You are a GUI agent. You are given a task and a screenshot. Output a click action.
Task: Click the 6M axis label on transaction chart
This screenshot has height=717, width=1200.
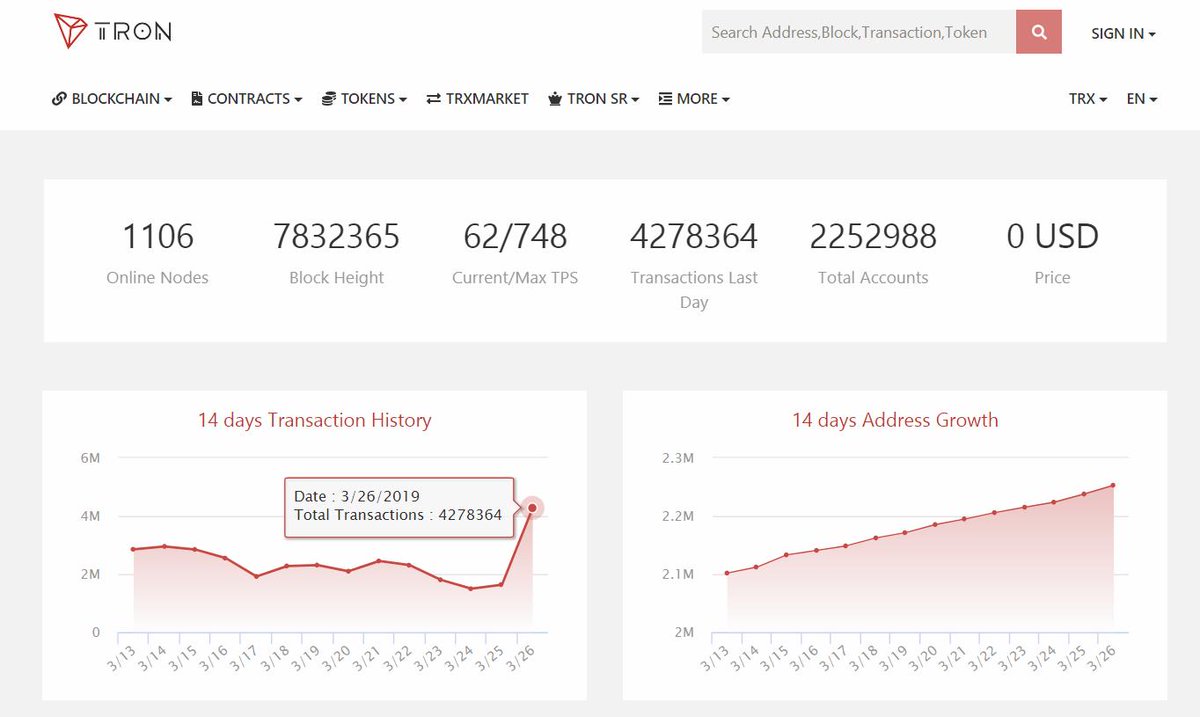point(90,458)
